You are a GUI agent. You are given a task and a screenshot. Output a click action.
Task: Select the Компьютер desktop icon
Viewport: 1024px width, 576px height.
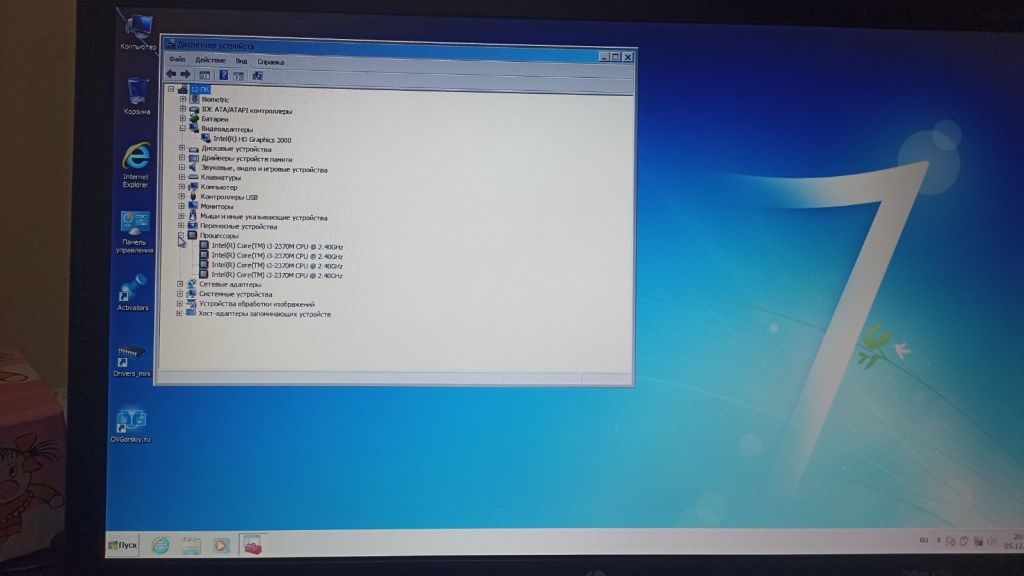138,33
